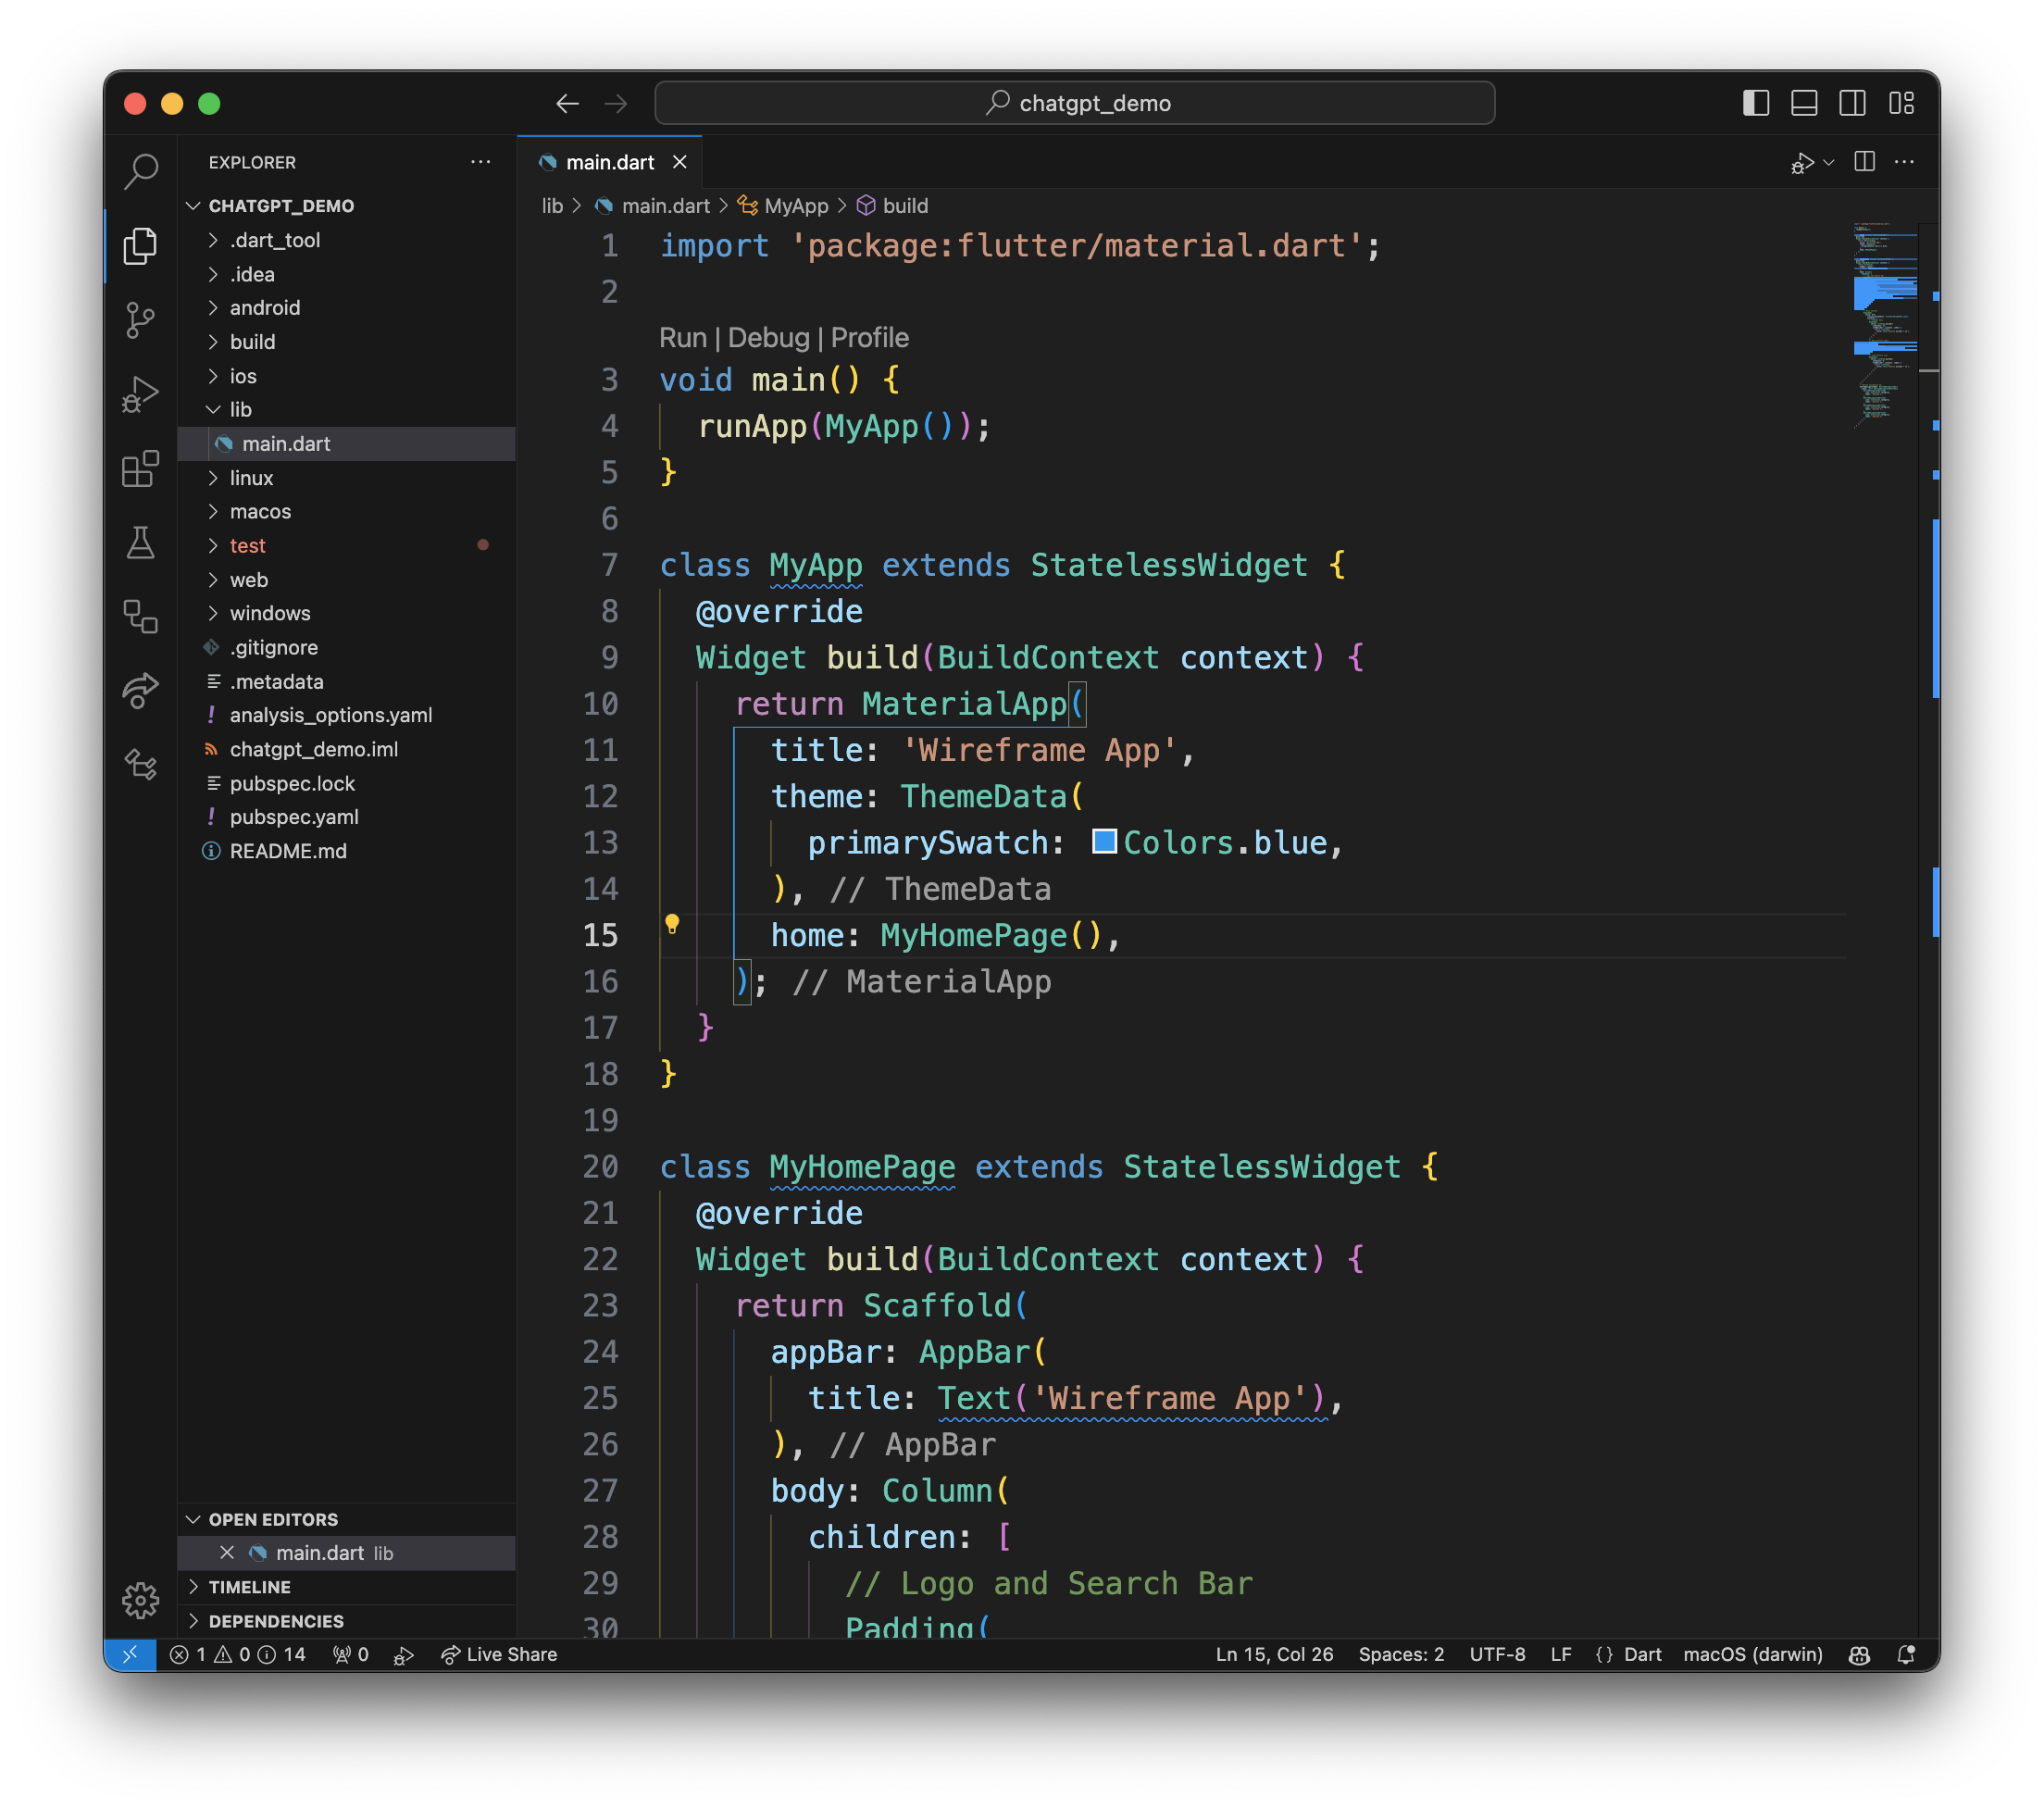The width and height of the screenshot is (2044, 1809).
Task: Open the Manage gear menu
Action: point(140,1601)
